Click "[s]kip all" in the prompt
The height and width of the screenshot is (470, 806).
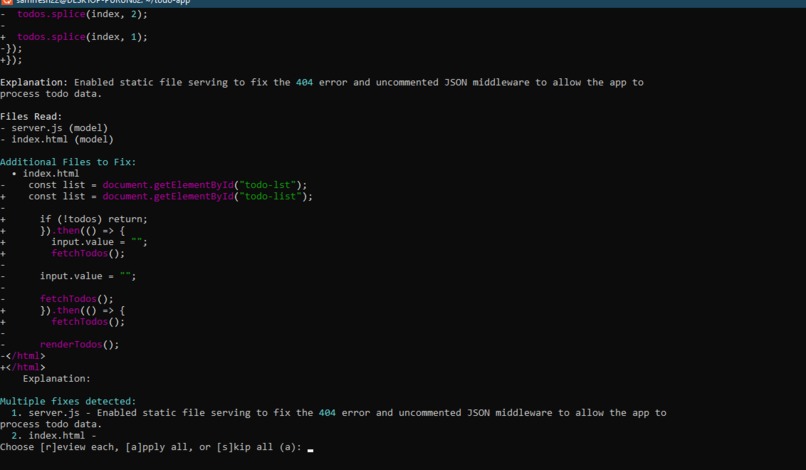click(245, 447)
